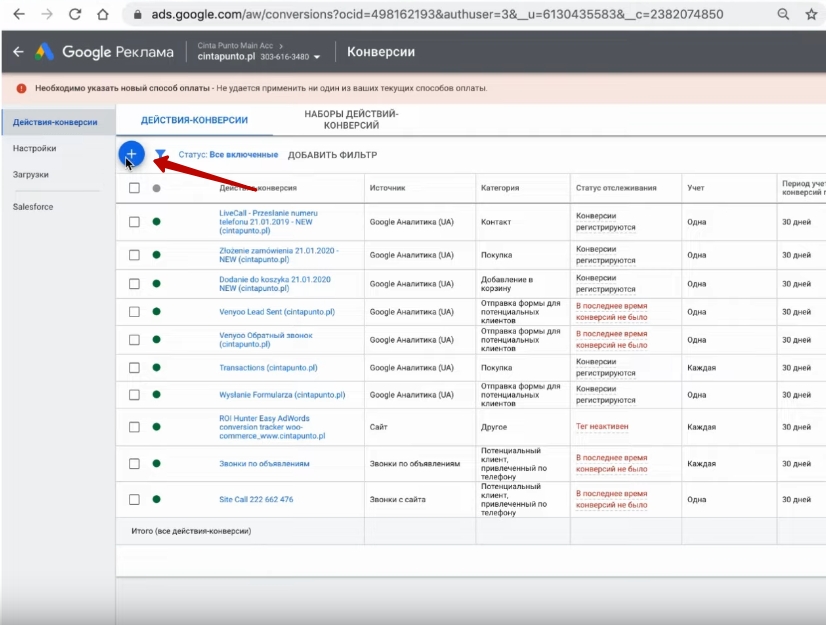Click Контакт category in LiveCall row
This screenshot has height=625, width=826.
point(496,222)
